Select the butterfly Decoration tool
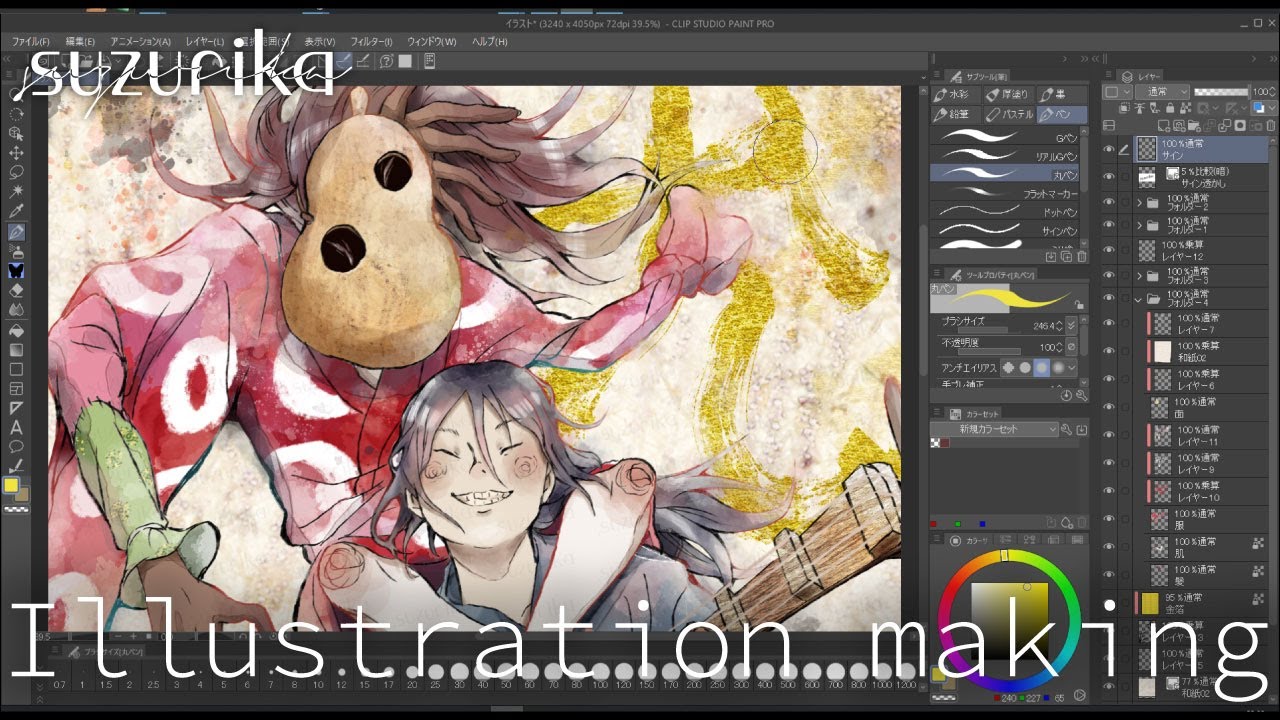This screenshot has width=1280, height=720. pyautogui.click(x=16, y=271)
